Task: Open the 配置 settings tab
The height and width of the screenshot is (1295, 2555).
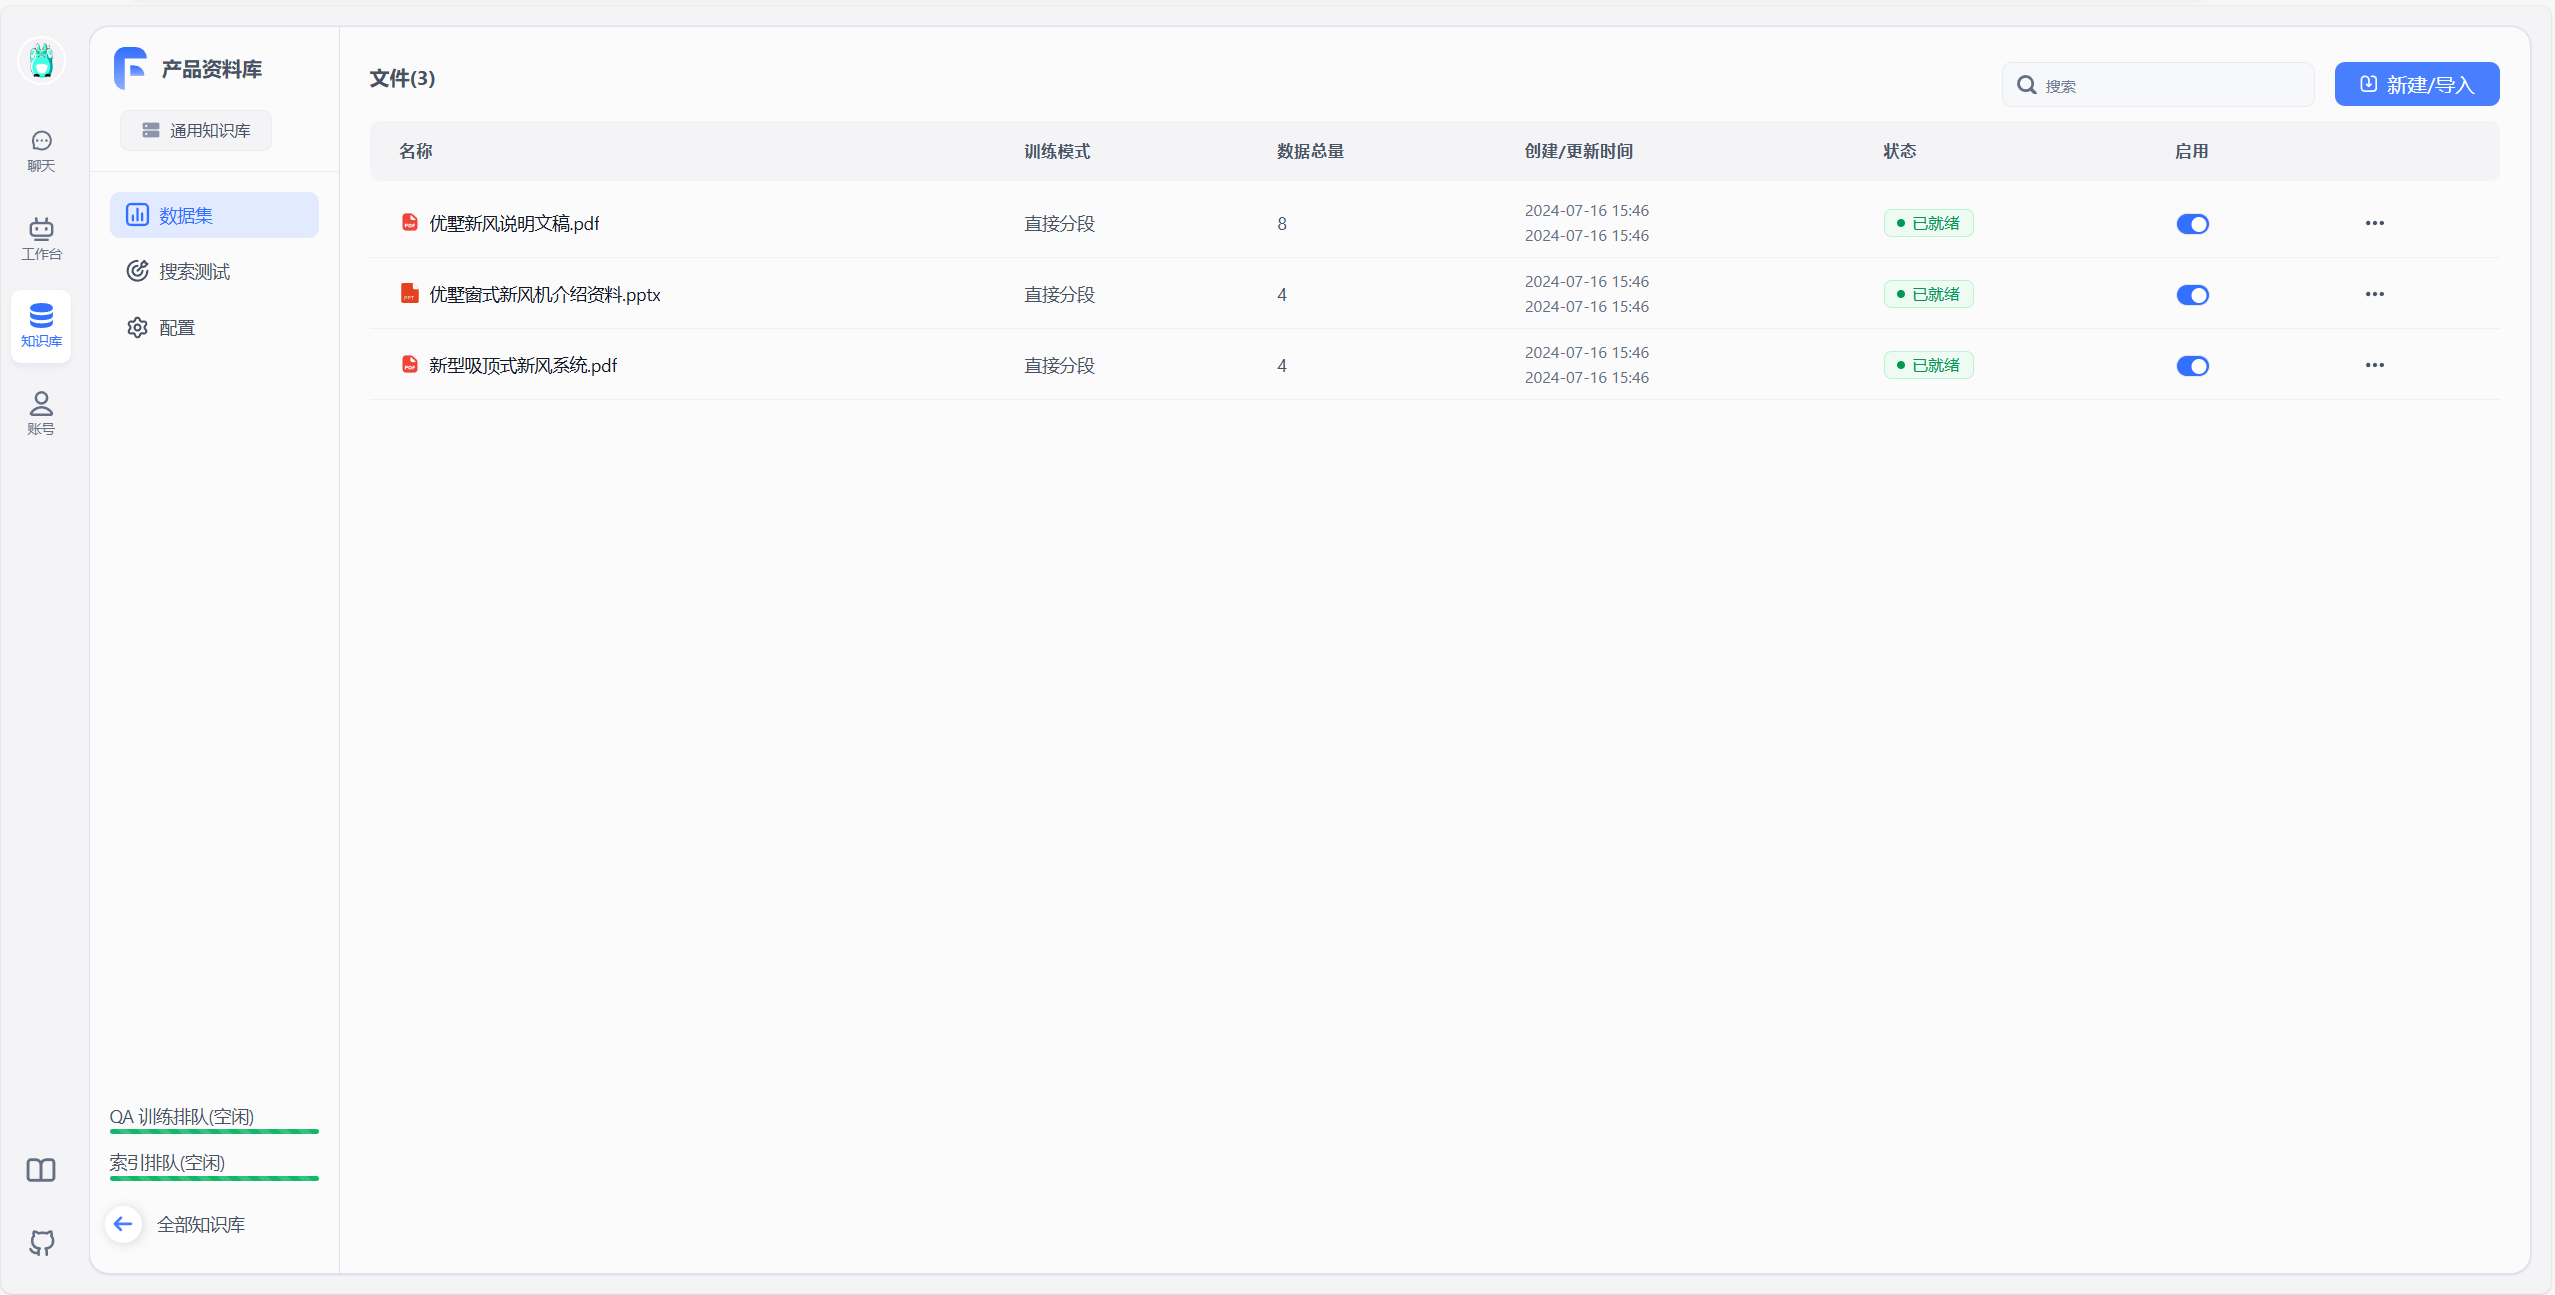Action: 176,328
